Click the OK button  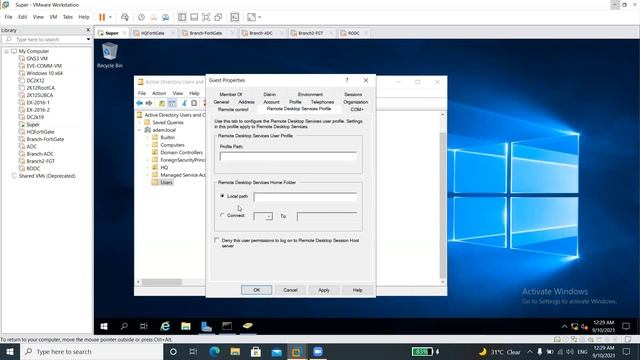256,290
